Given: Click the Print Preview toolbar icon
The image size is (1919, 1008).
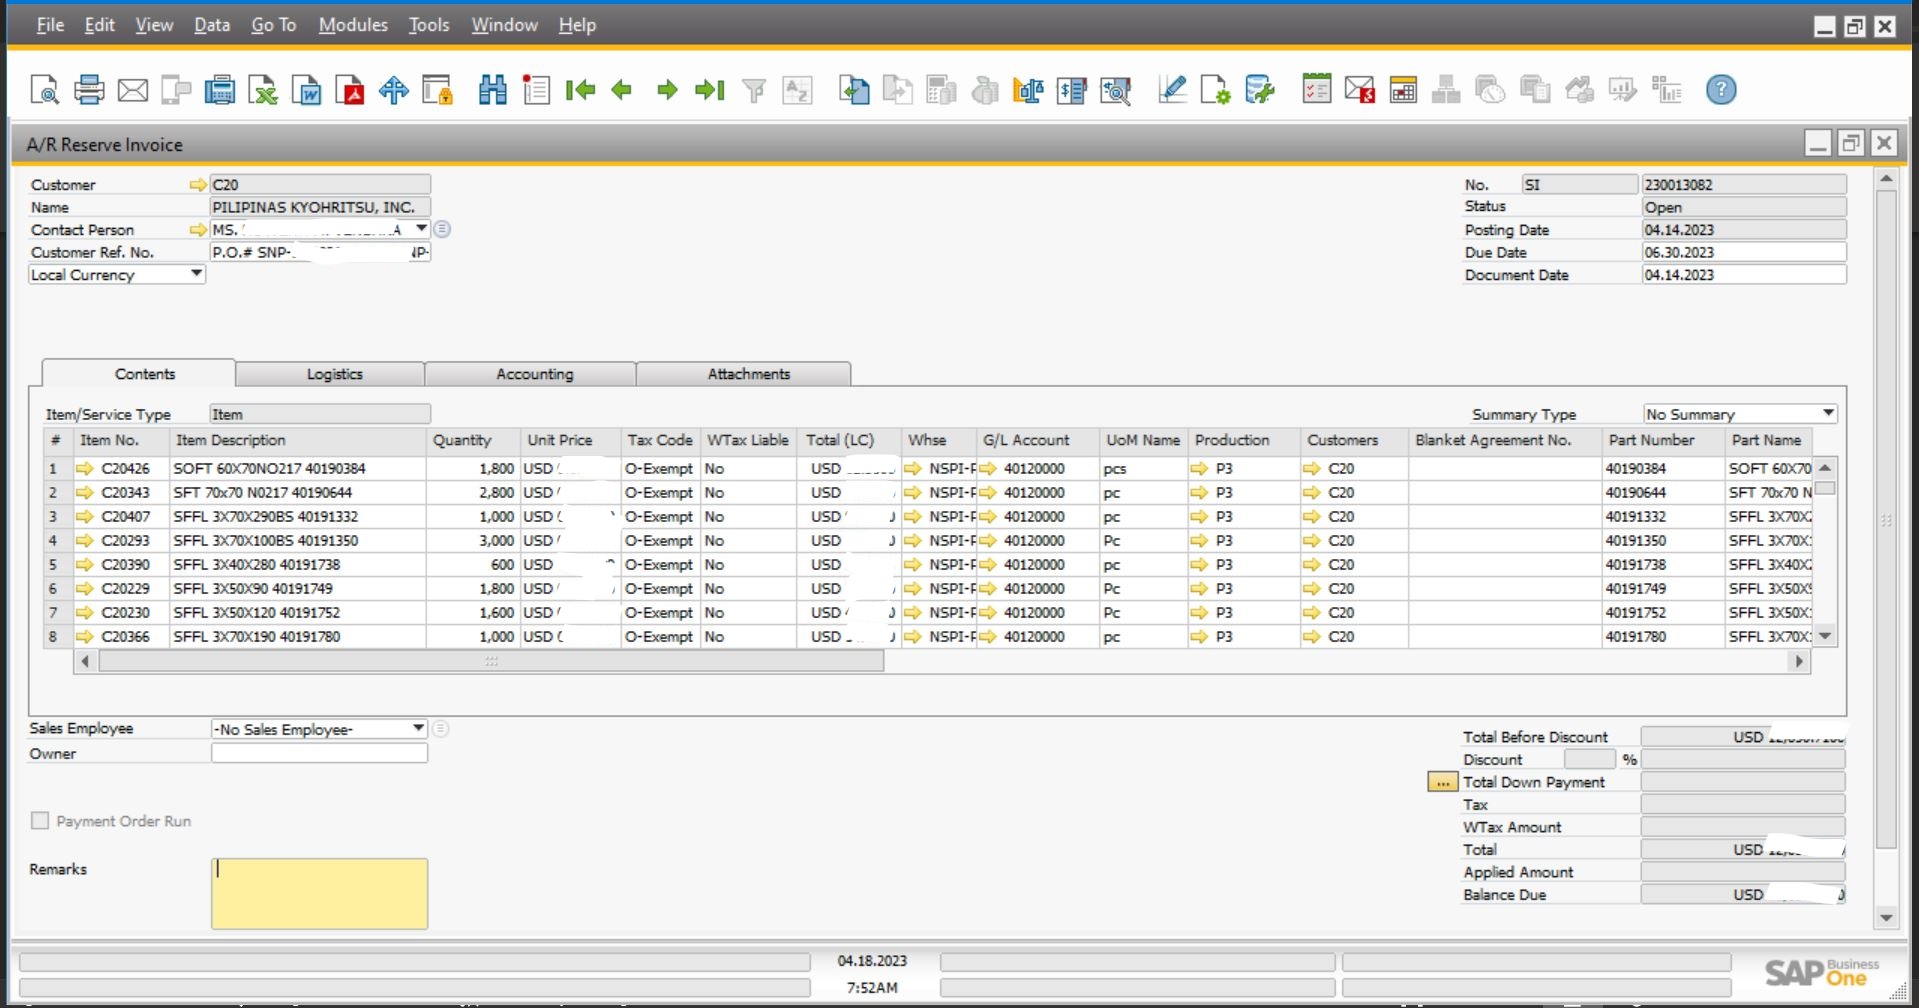Looking at the screenshot, I should point(45,90).
